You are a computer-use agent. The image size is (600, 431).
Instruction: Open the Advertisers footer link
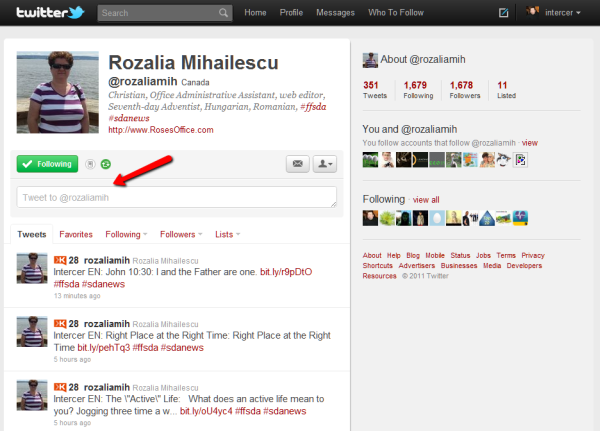pyautogui.click(x=417, y=266)
